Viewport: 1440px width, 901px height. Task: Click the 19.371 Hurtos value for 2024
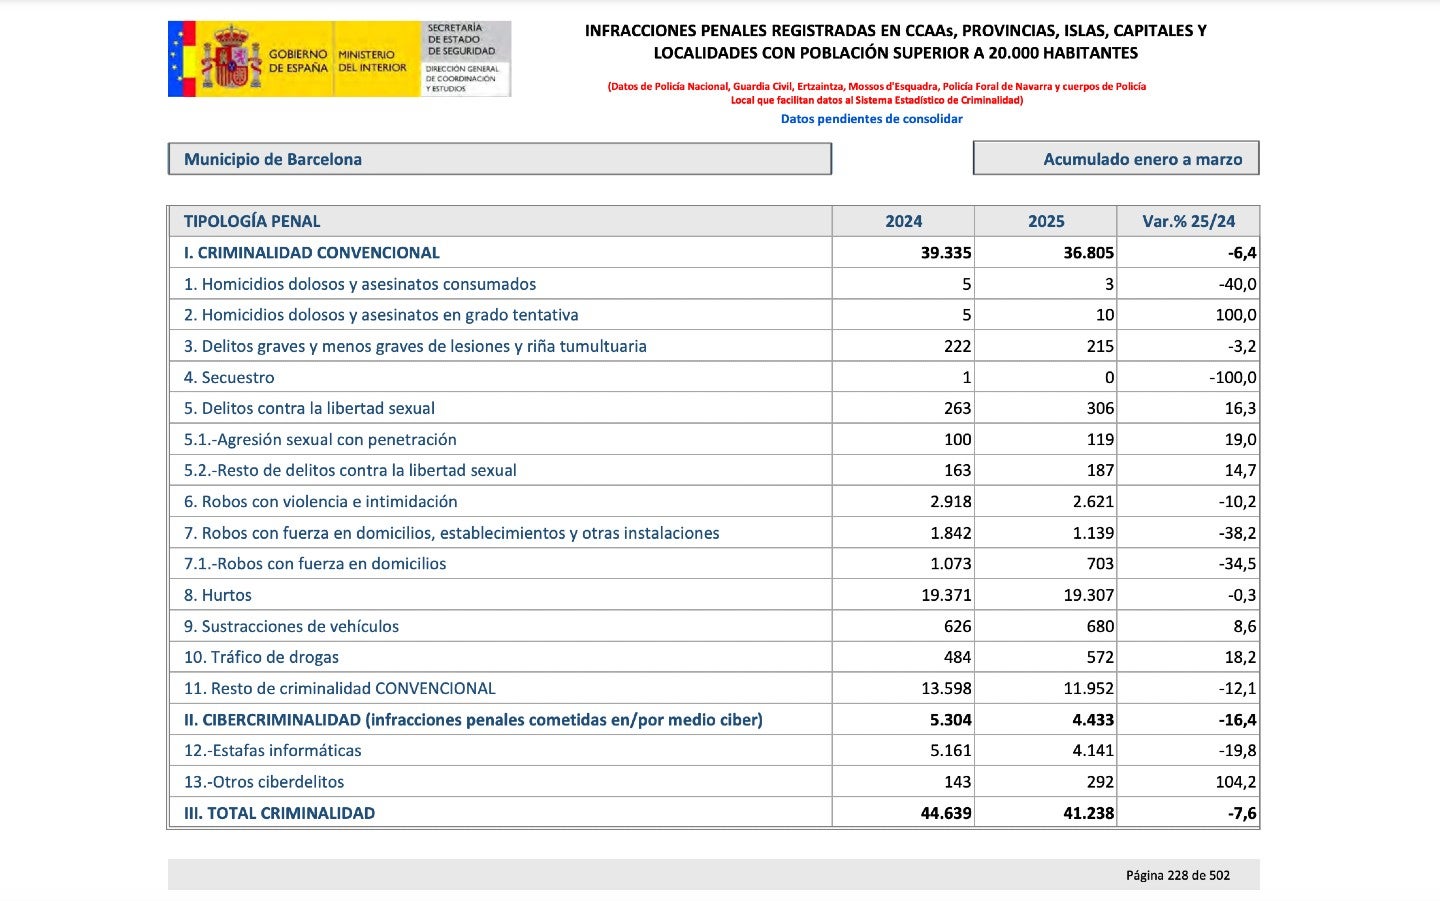coord(946,595)
